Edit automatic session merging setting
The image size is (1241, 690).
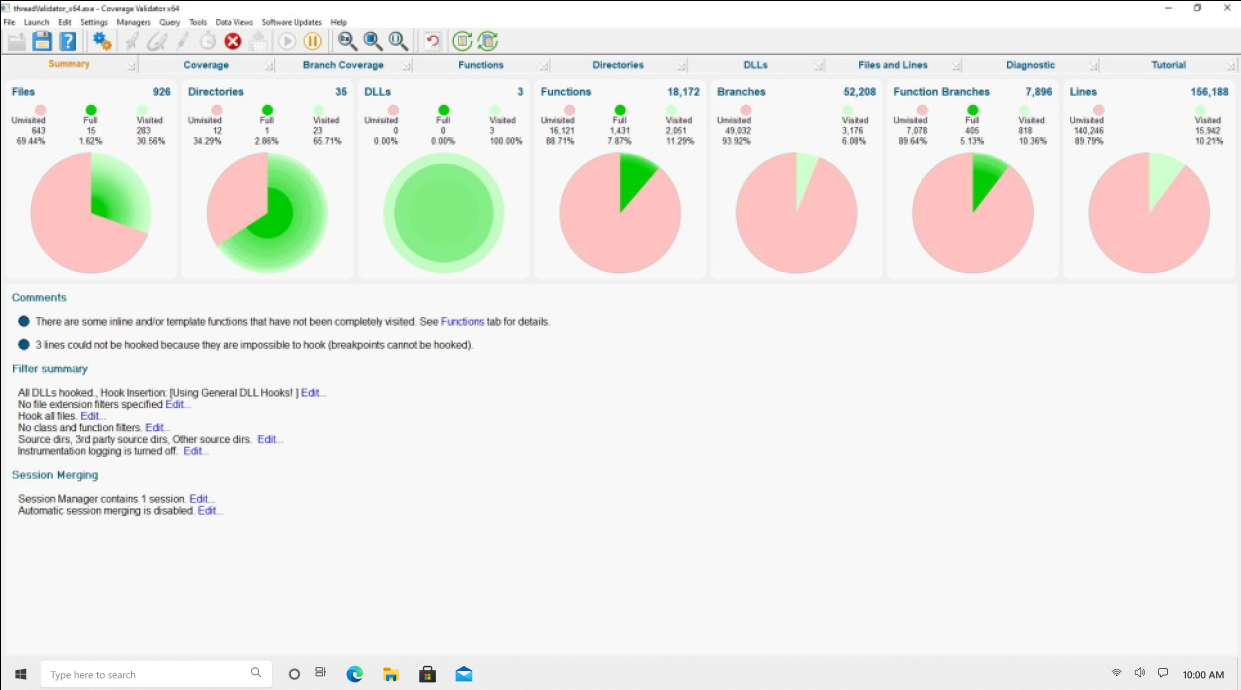[x=210, y=511]
